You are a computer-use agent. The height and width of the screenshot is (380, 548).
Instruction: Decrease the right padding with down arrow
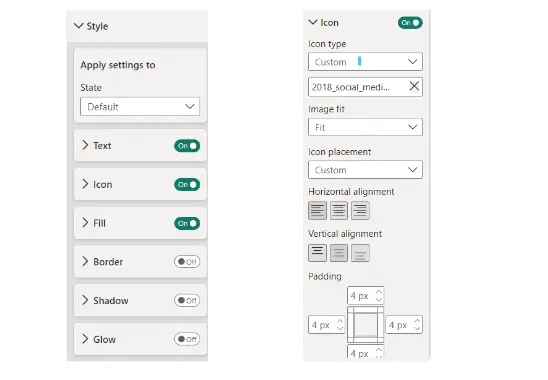click(x=417, y=329)
